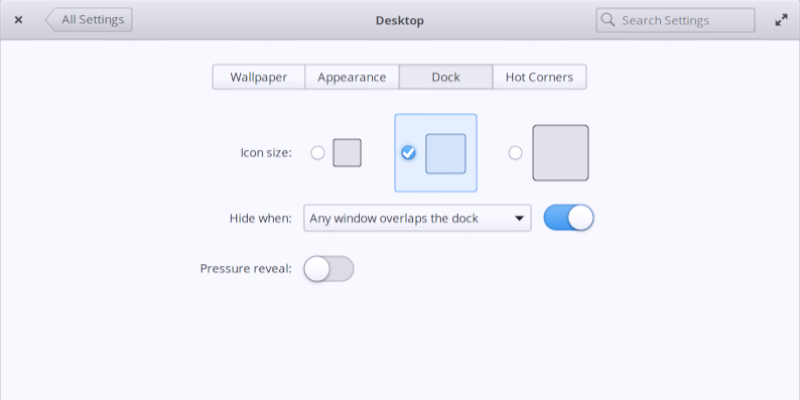
Task: Enable the Pressure reveal switch
Action: (x=329, y=269)
